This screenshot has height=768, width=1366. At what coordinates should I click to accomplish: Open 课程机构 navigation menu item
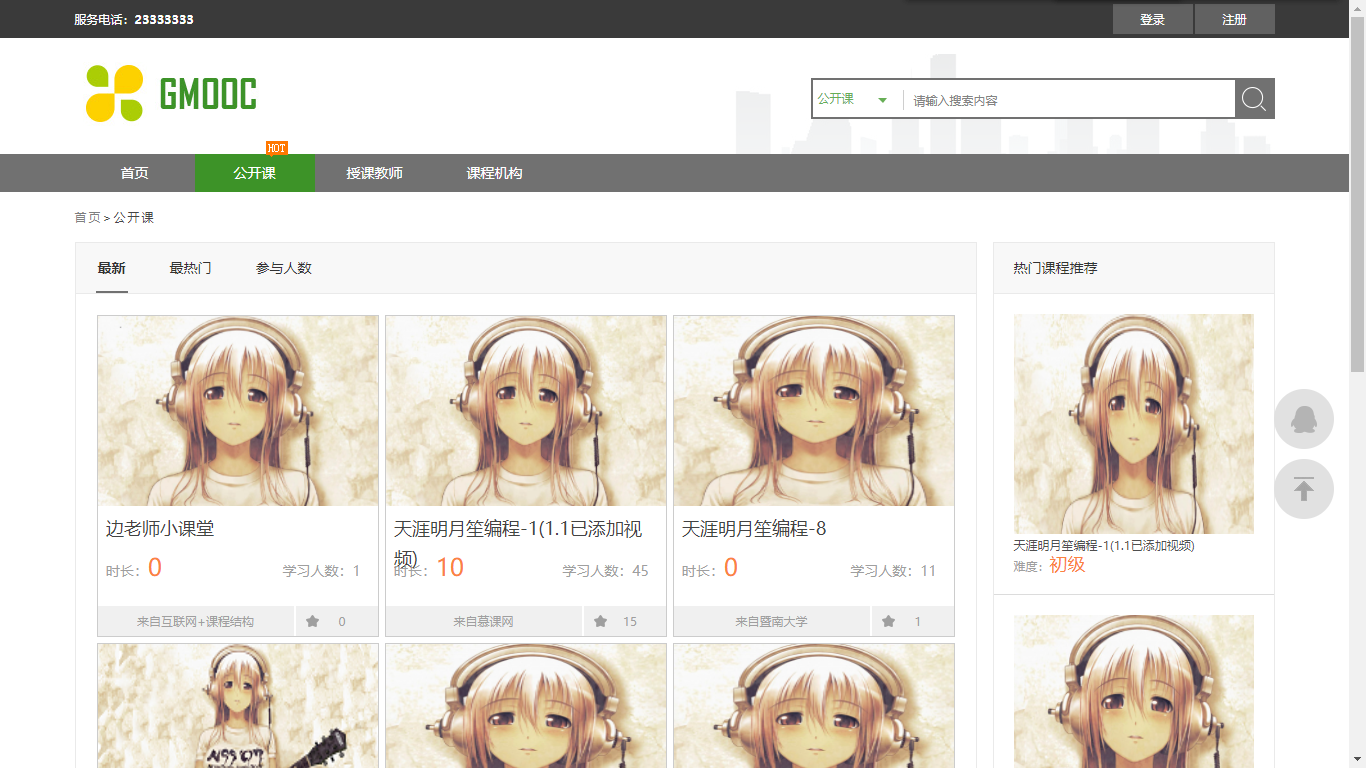(495, 173)
